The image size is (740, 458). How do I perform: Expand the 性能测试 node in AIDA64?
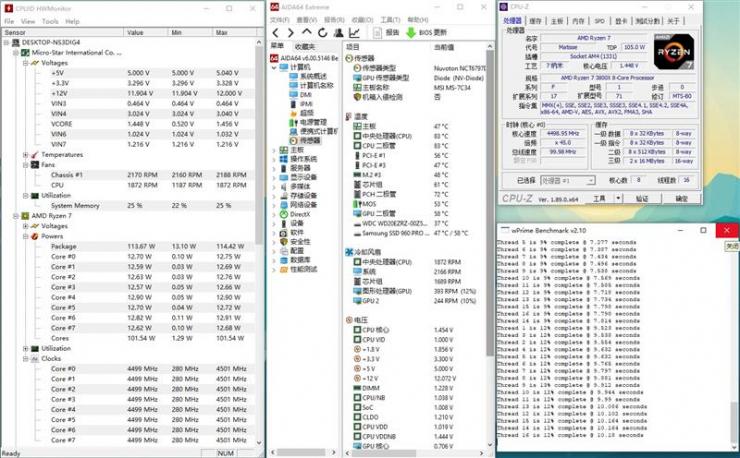click(274, 270)
